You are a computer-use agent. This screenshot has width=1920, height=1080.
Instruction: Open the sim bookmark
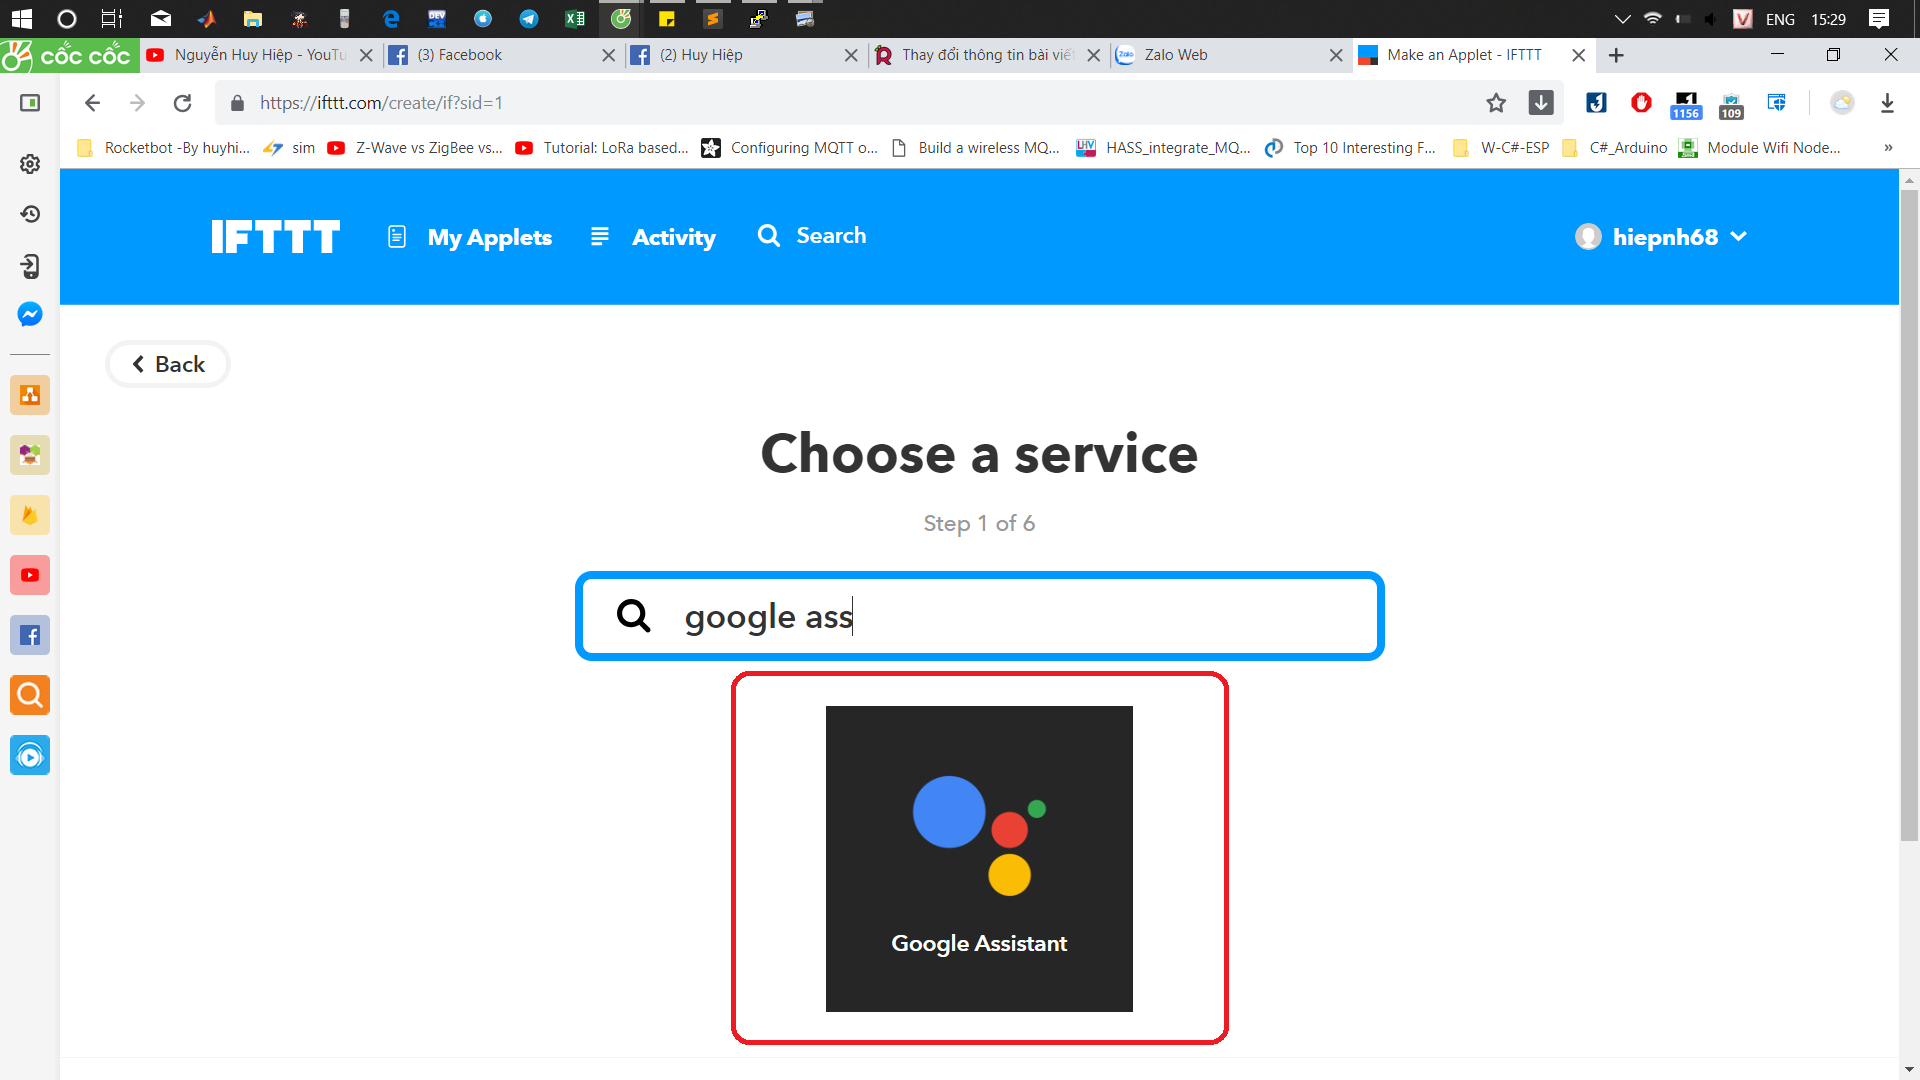click(x=290, y=148)
